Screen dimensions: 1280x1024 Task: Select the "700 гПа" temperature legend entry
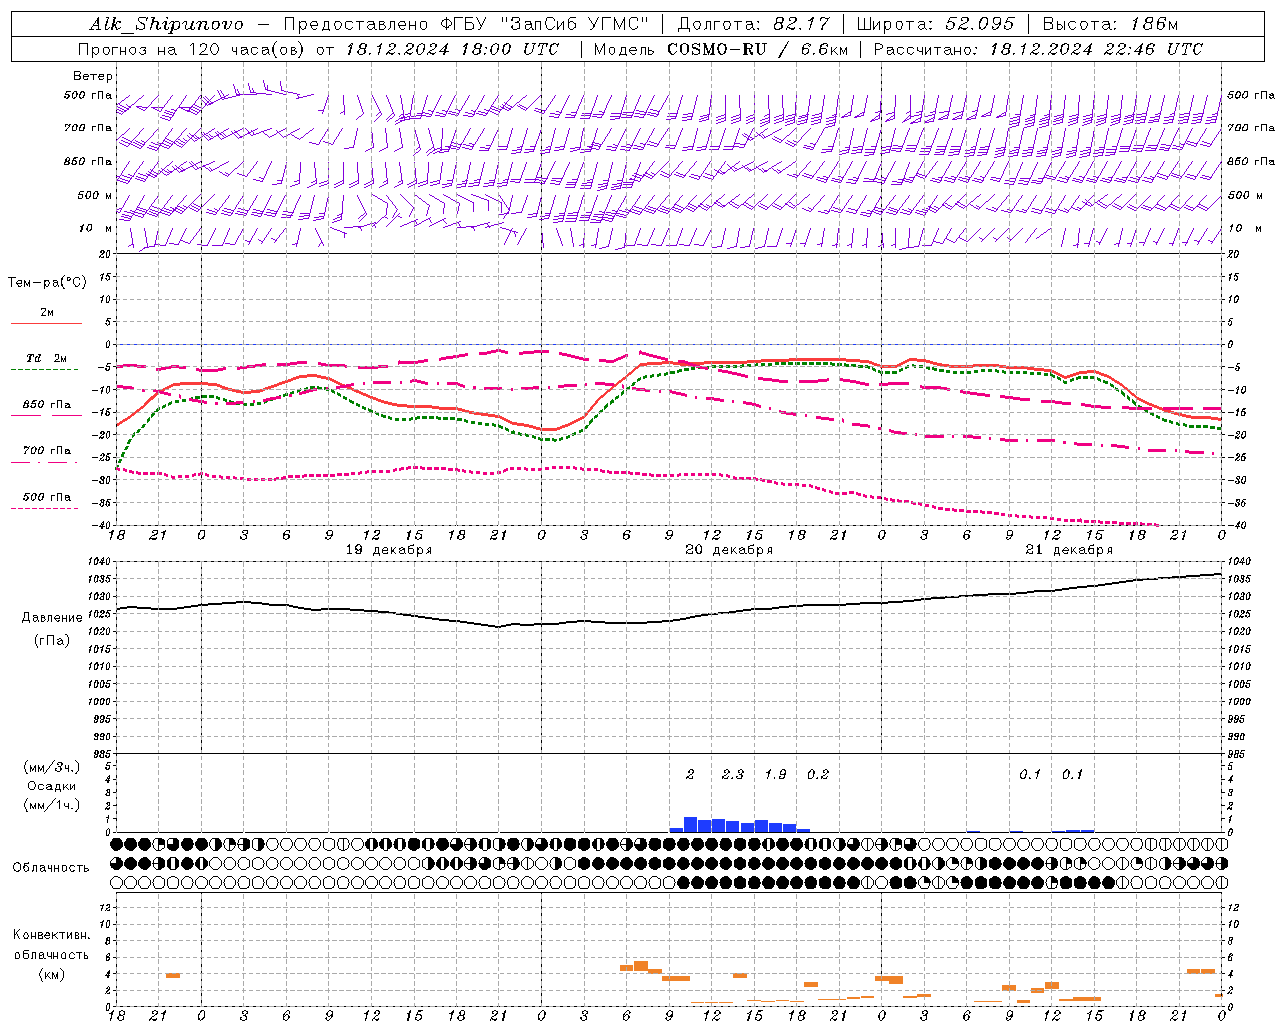(x=47, y=451)
